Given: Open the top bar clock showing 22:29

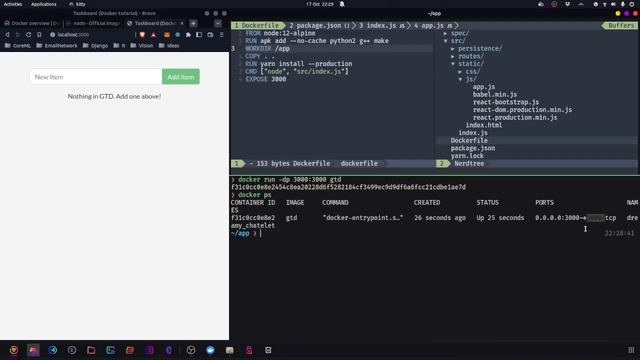Looking at the screenshot, I should coord(320,4).
